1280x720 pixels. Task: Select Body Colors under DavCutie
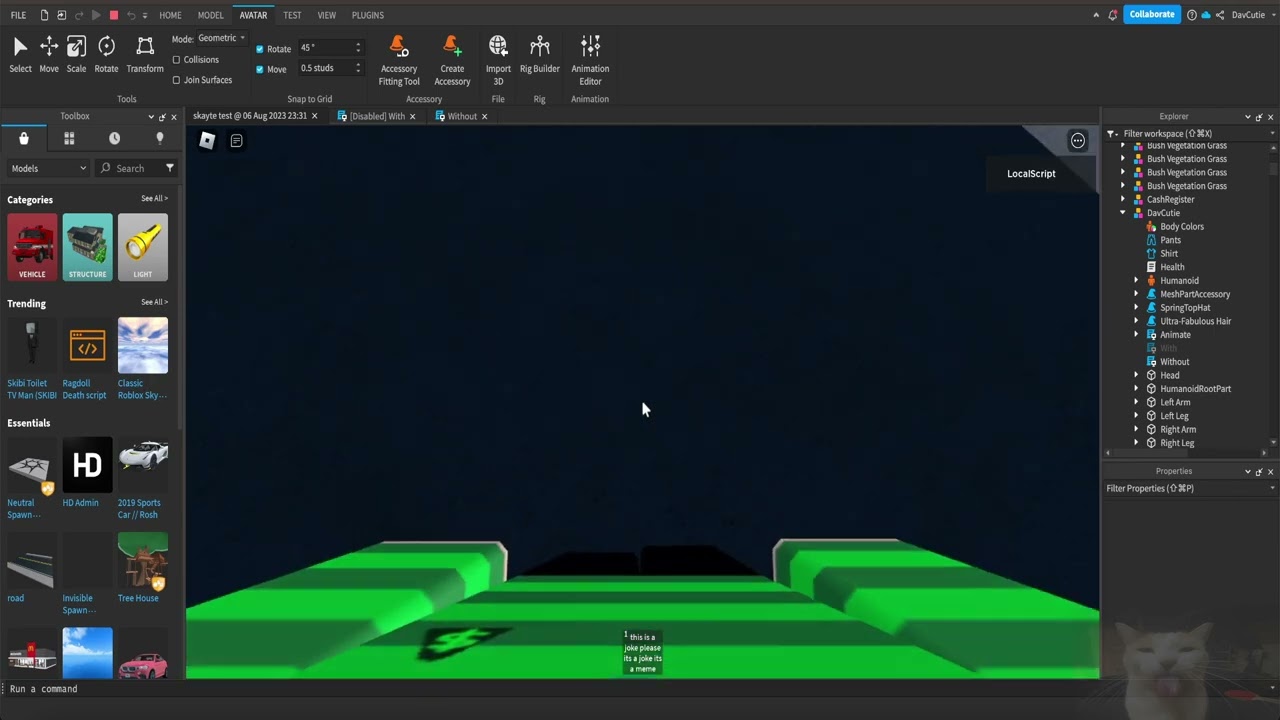[x=1182, y=226]
